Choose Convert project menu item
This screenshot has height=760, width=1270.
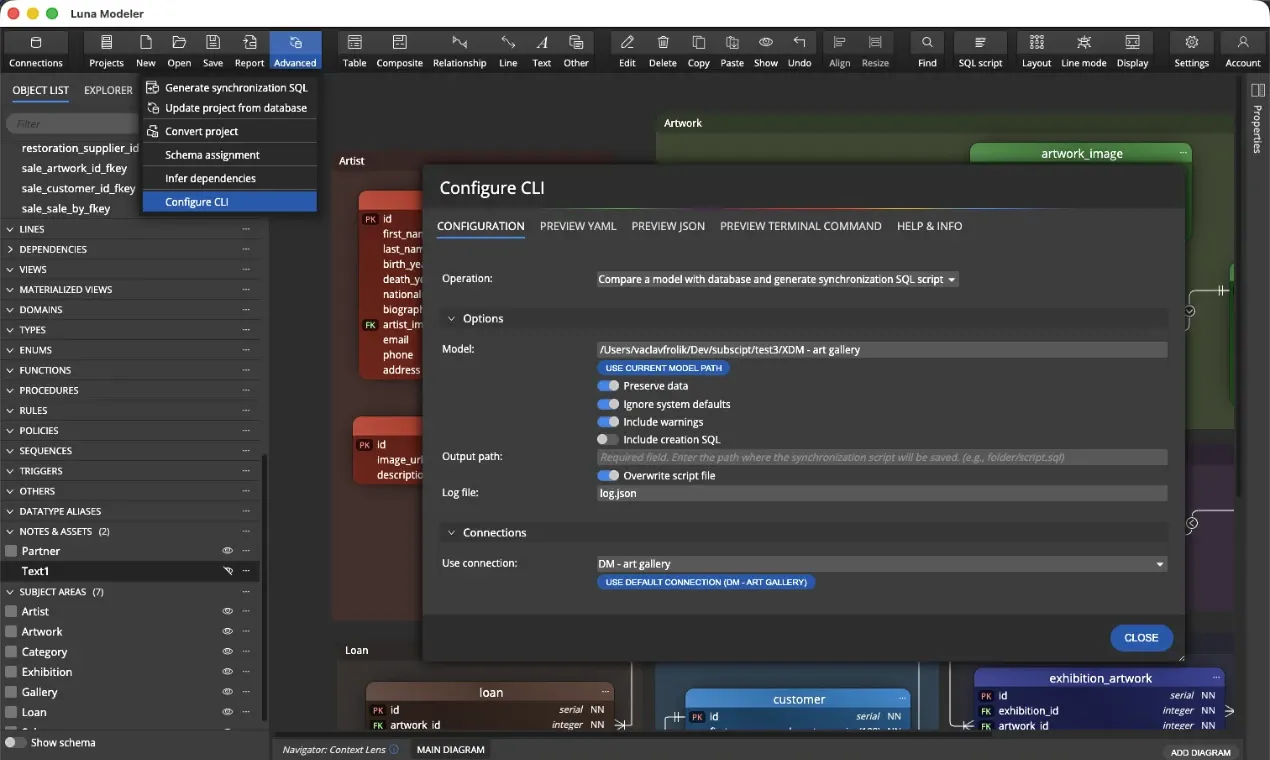click(x=228, y=131)
